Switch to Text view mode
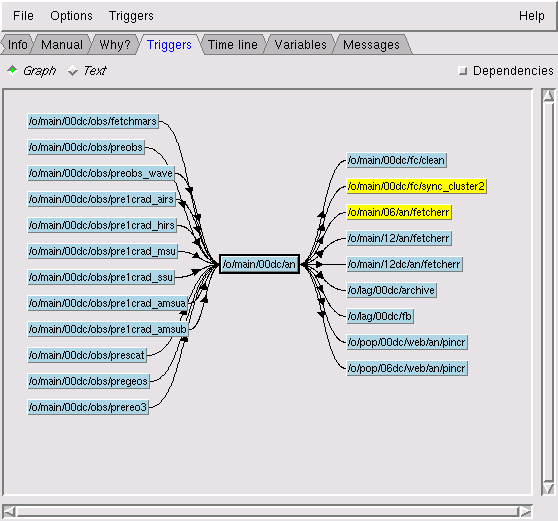 coord(73,70)
